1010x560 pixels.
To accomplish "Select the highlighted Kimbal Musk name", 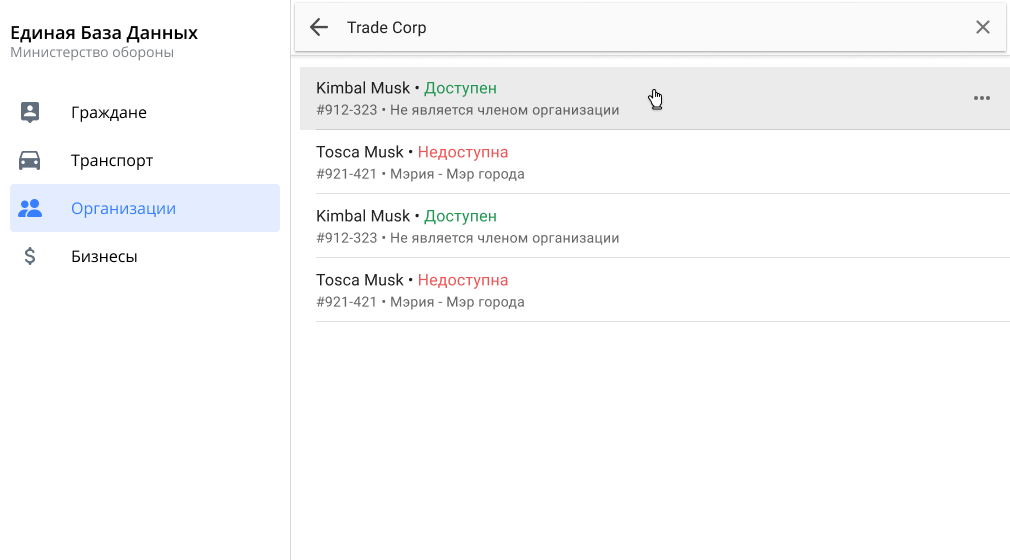I will tap(363, 88).
